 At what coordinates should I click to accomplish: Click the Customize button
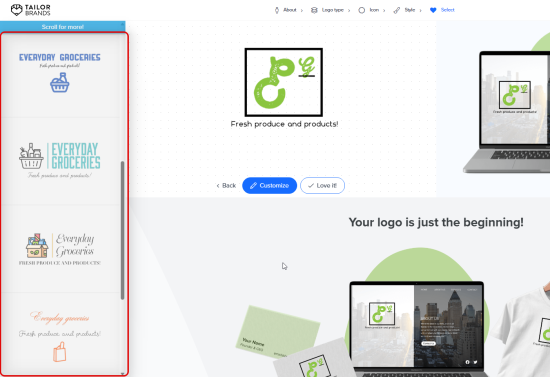click(269, 186)
